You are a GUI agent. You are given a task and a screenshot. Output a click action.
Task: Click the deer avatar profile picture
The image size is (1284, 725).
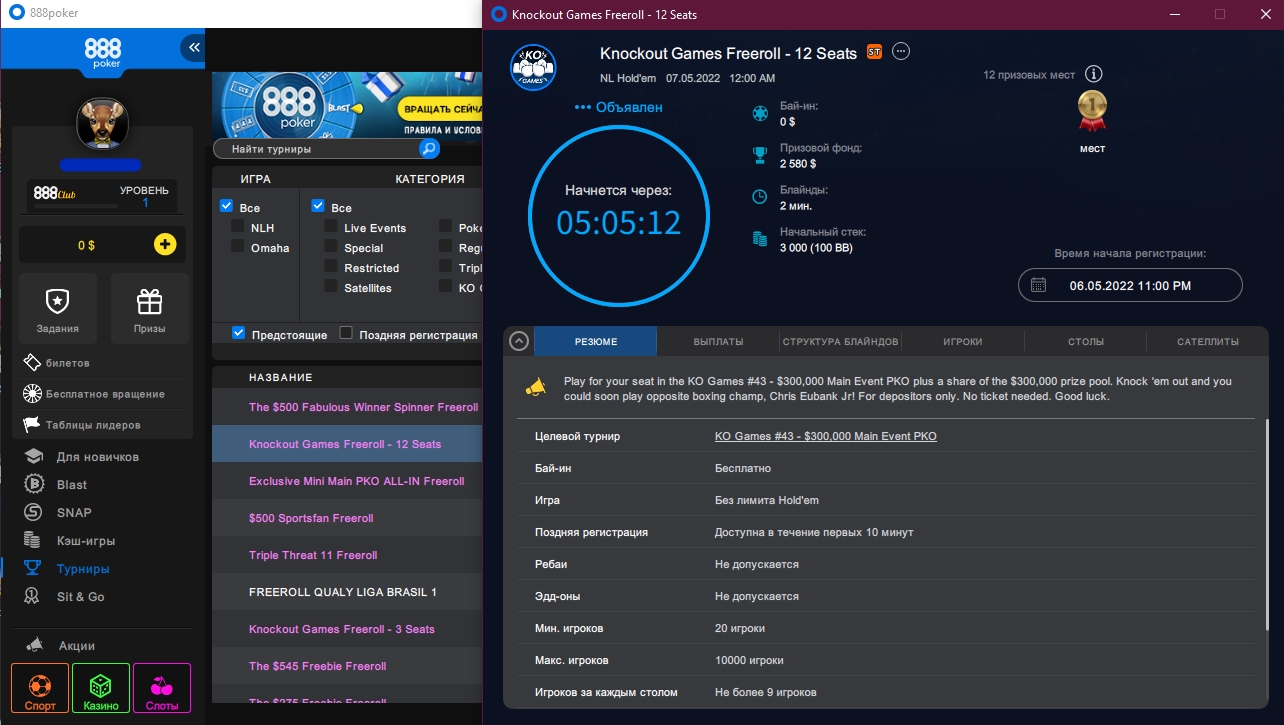point(102,124)
